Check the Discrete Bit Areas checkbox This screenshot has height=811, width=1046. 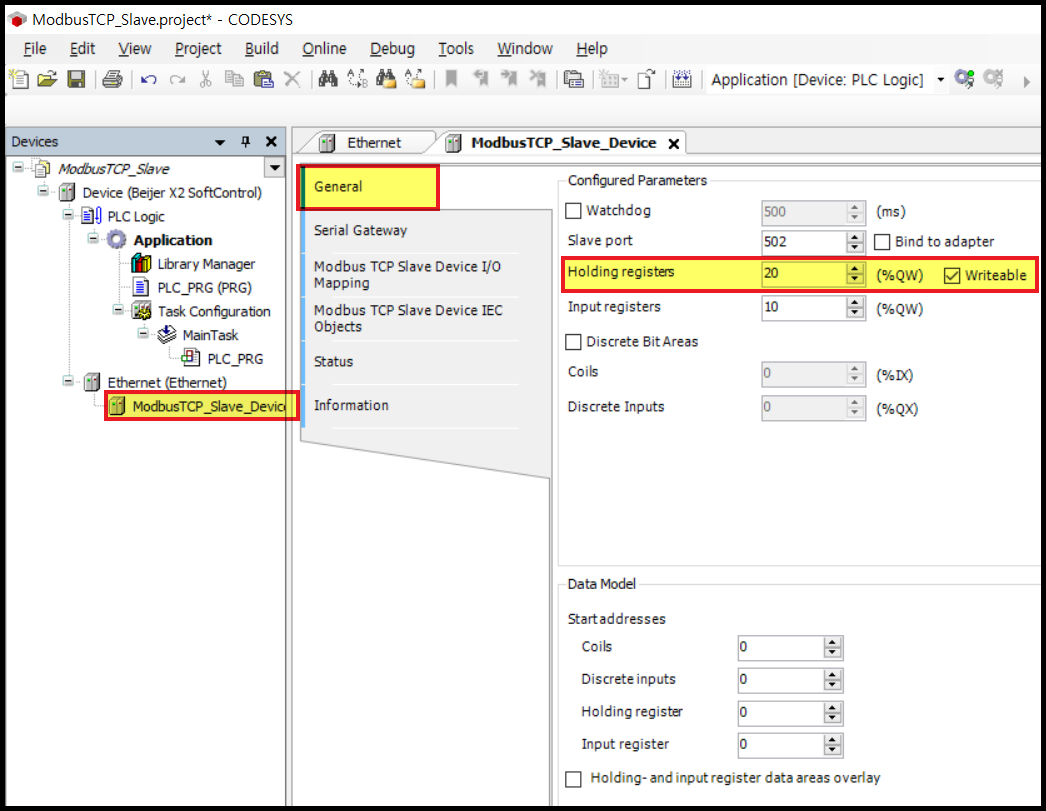(x=574, y=341)
